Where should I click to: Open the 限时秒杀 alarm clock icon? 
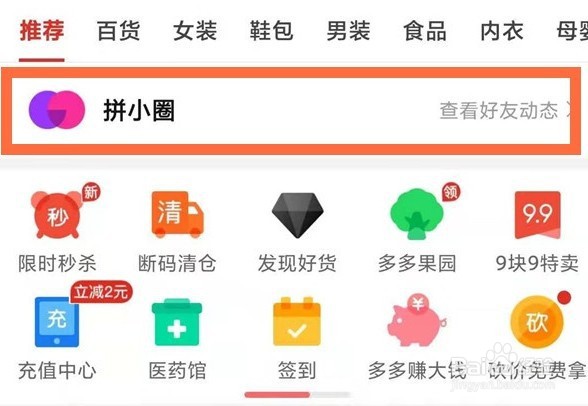pos(57,215)
